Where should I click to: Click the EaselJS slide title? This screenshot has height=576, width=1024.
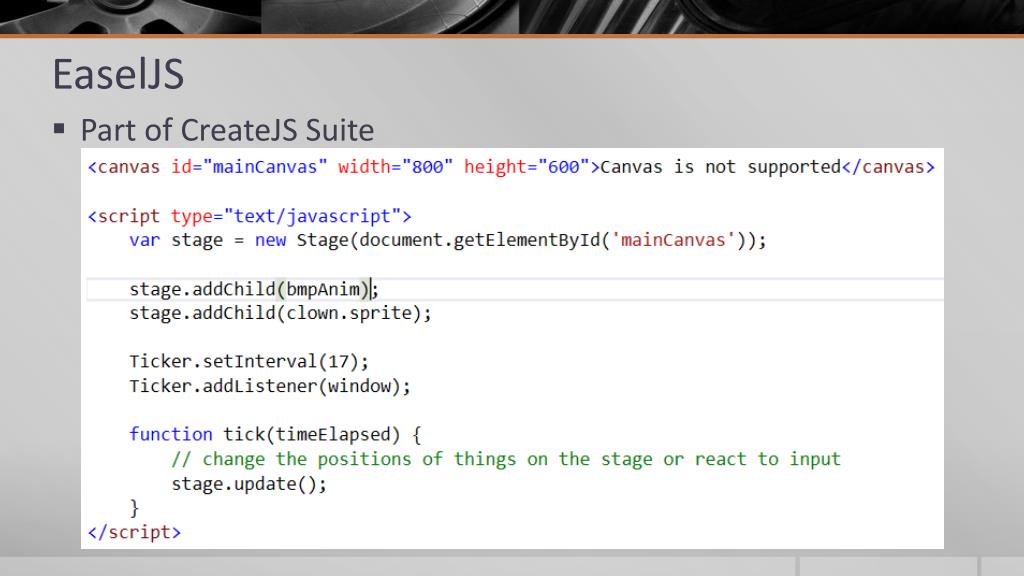118,74
